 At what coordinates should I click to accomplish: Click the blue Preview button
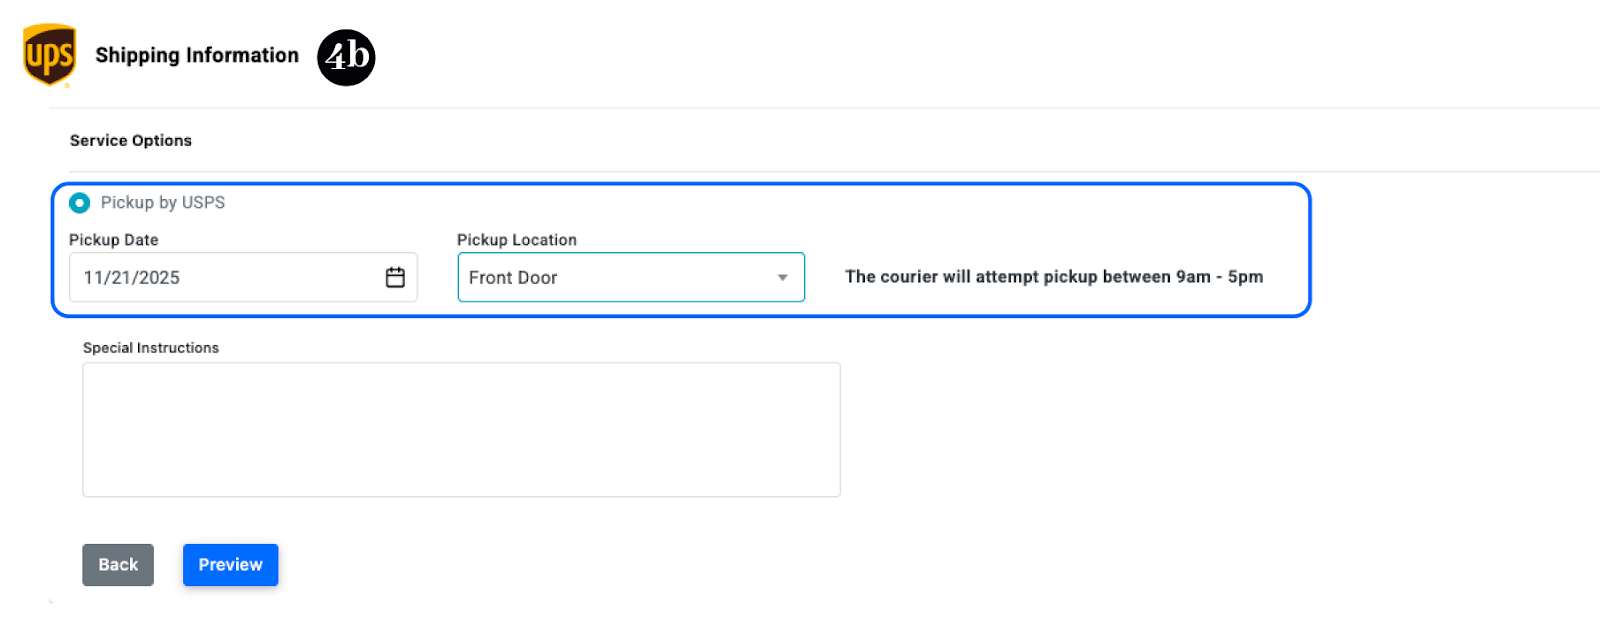click(230, 565)
